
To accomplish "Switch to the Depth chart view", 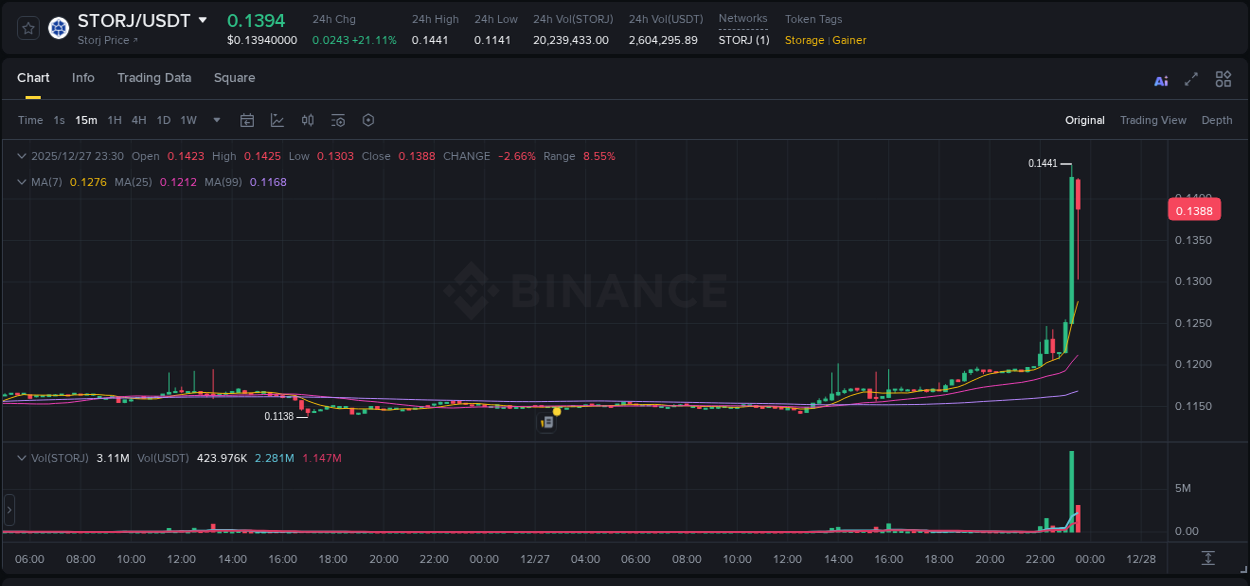I will (1217, 120).
